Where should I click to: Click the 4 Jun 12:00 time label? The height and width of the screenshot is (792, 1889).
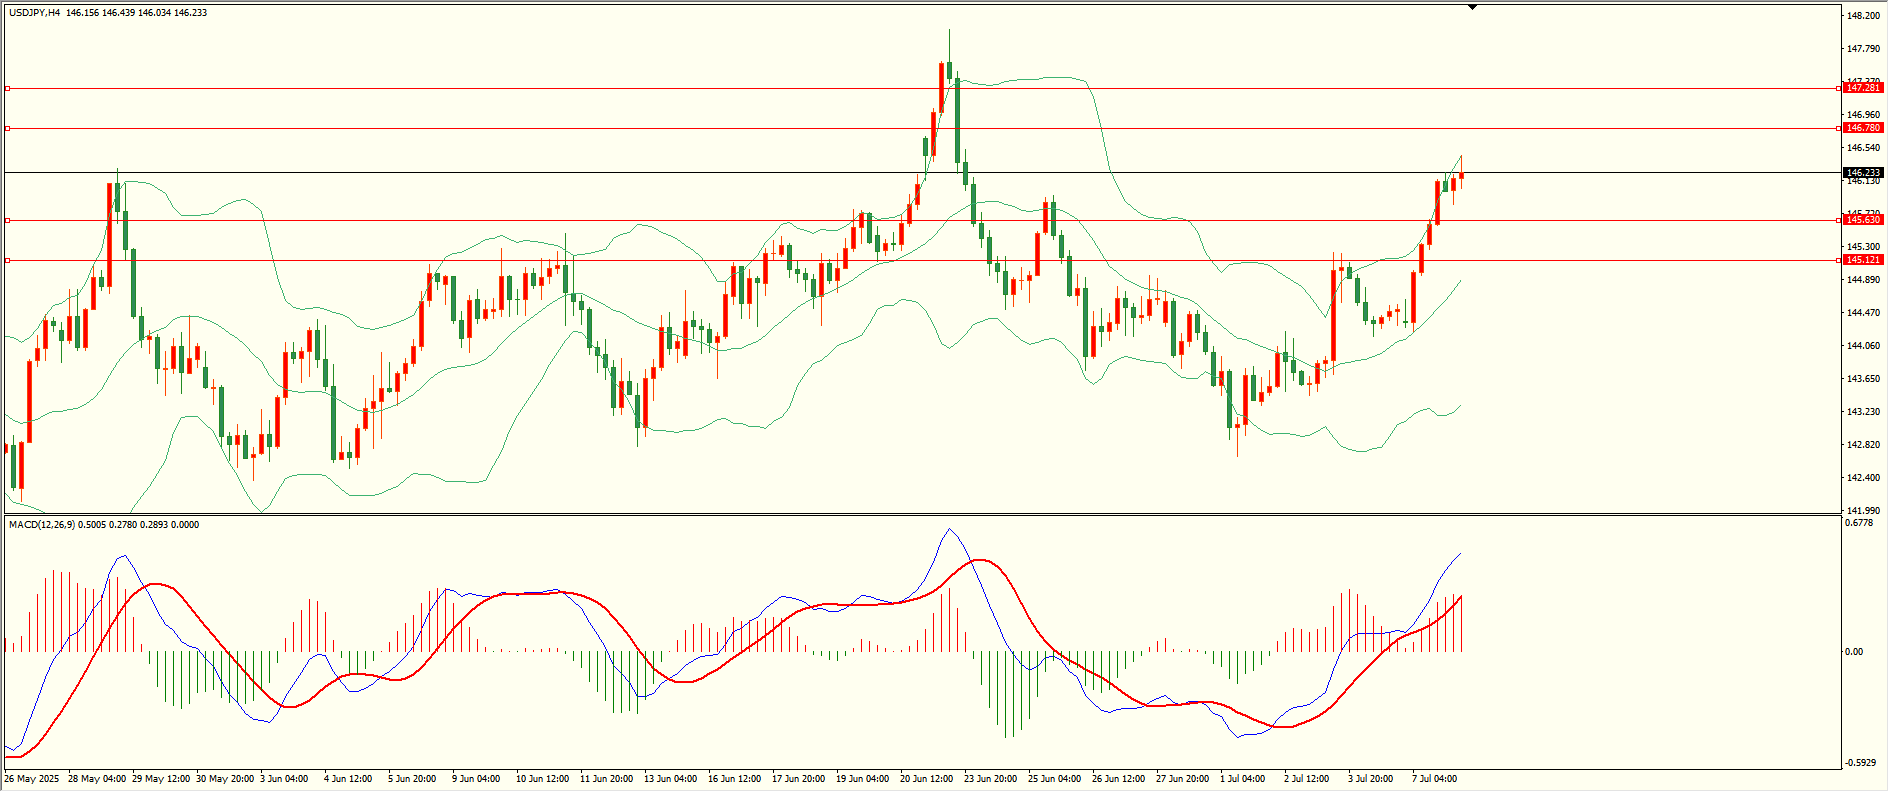click(x=349, y=779)
